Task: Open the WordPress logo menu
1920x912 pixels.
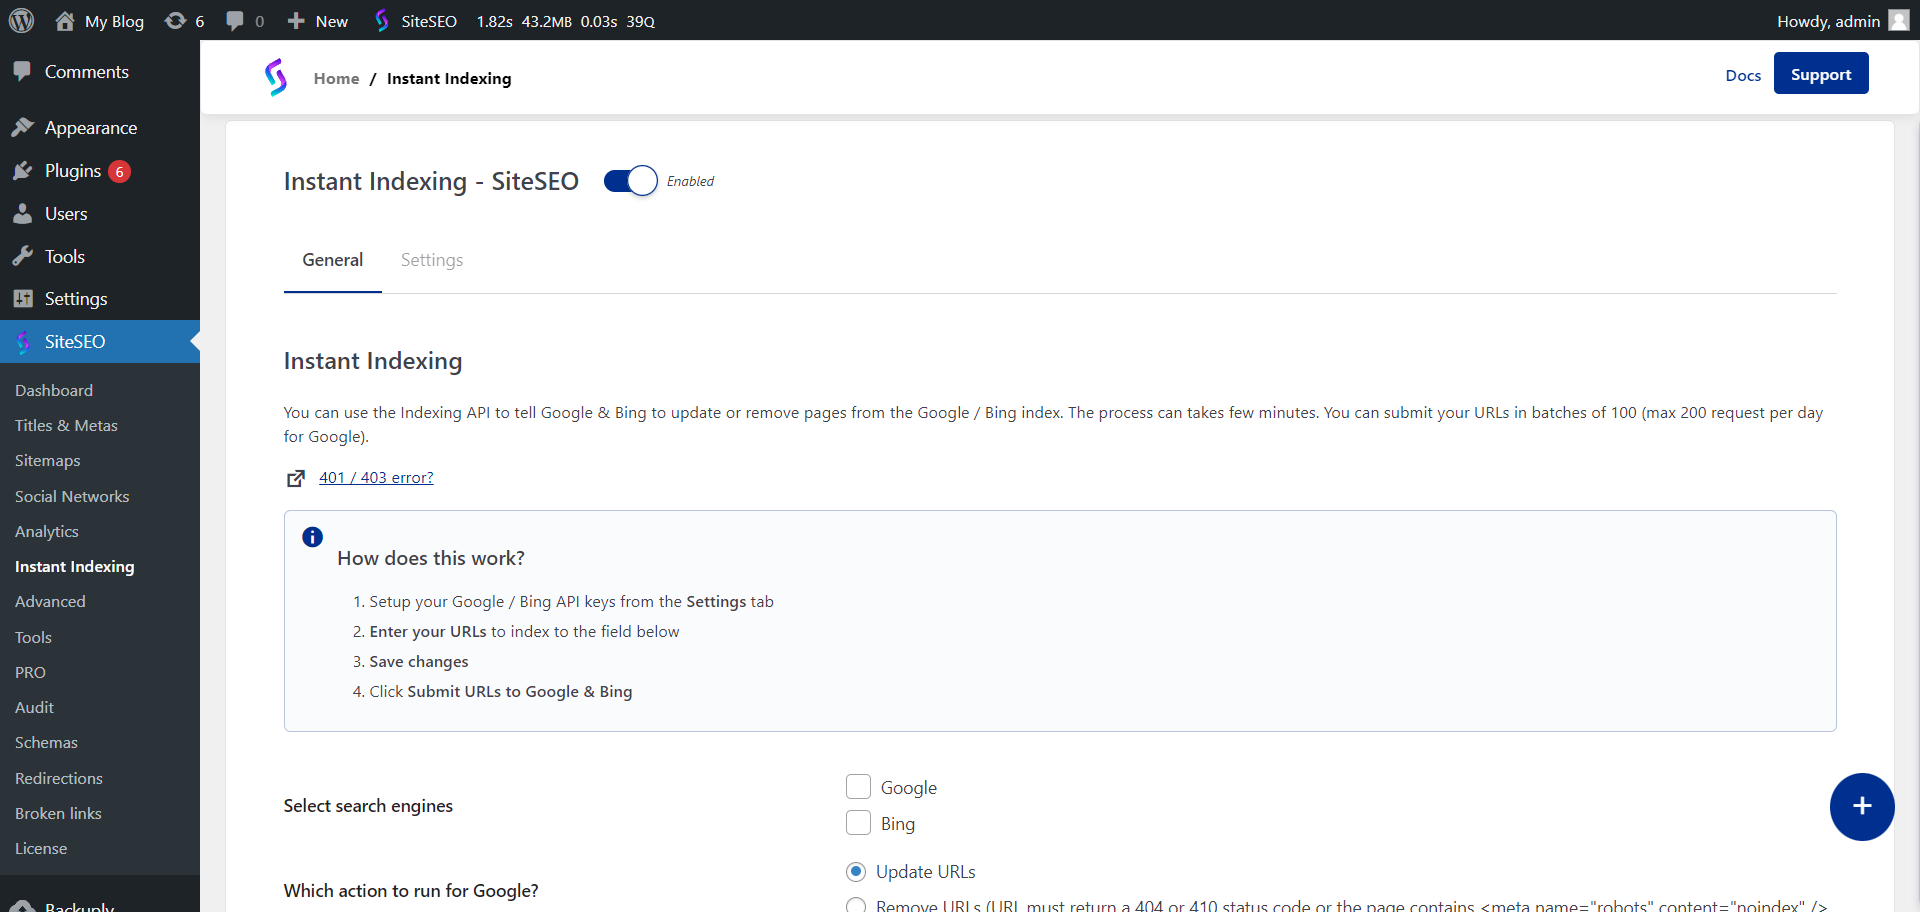Action: (21, 20)
